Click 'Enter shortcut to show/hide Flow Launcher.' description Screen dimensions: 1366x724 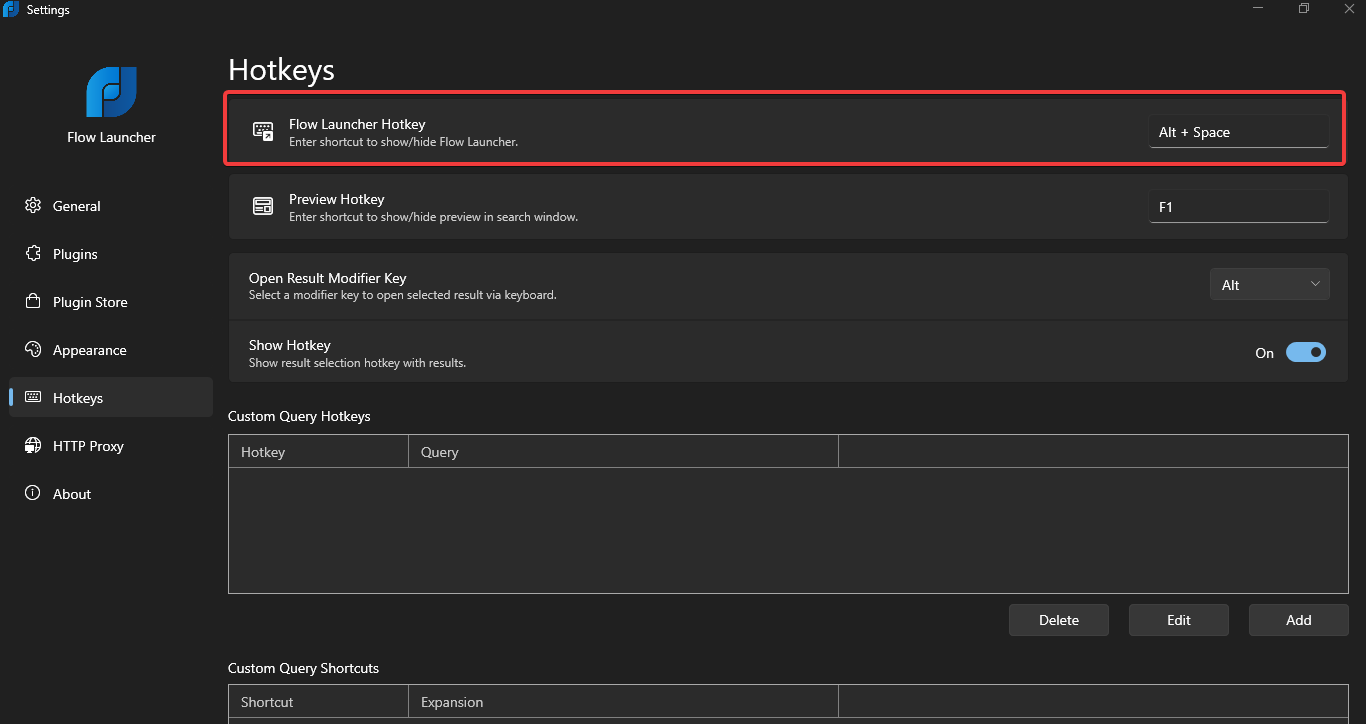point(403,142)
